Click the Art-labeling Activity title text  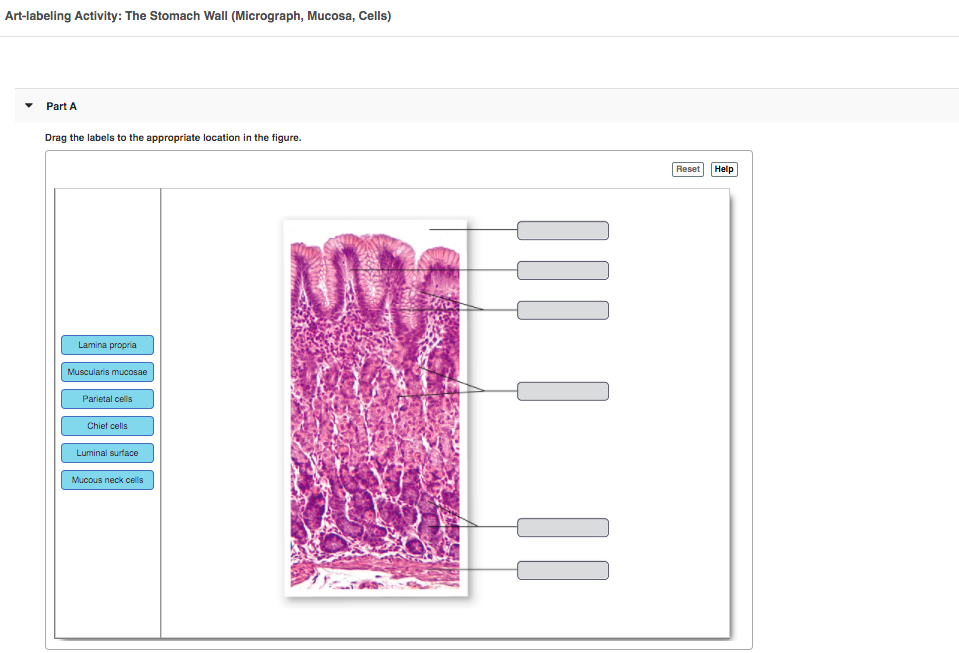pyautogui.click(x=198, y=16)
